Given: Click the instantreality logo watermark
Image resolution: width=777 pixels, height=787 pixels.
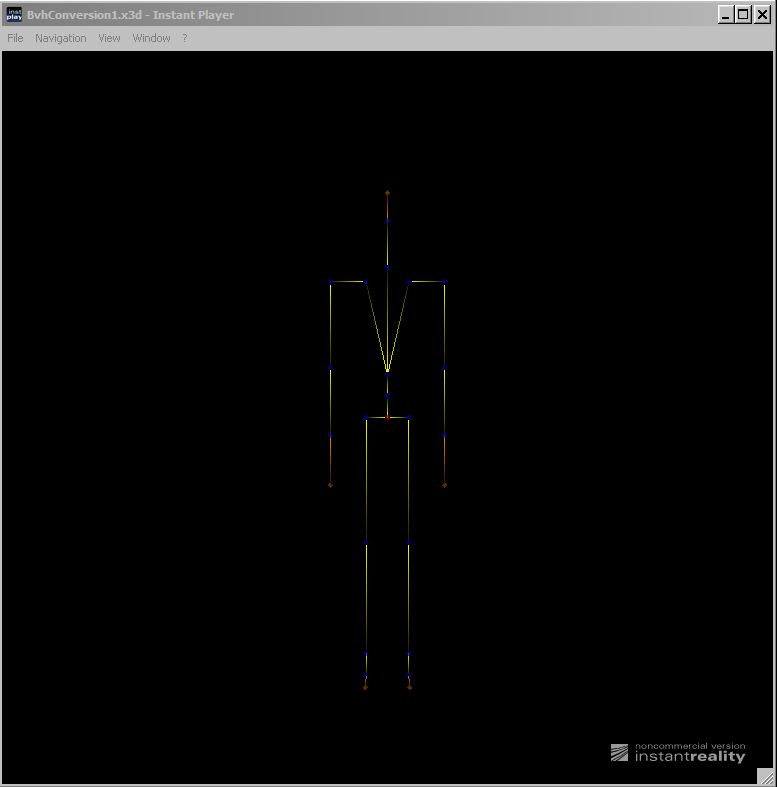Looking at the screenshot, I should 678,753.
